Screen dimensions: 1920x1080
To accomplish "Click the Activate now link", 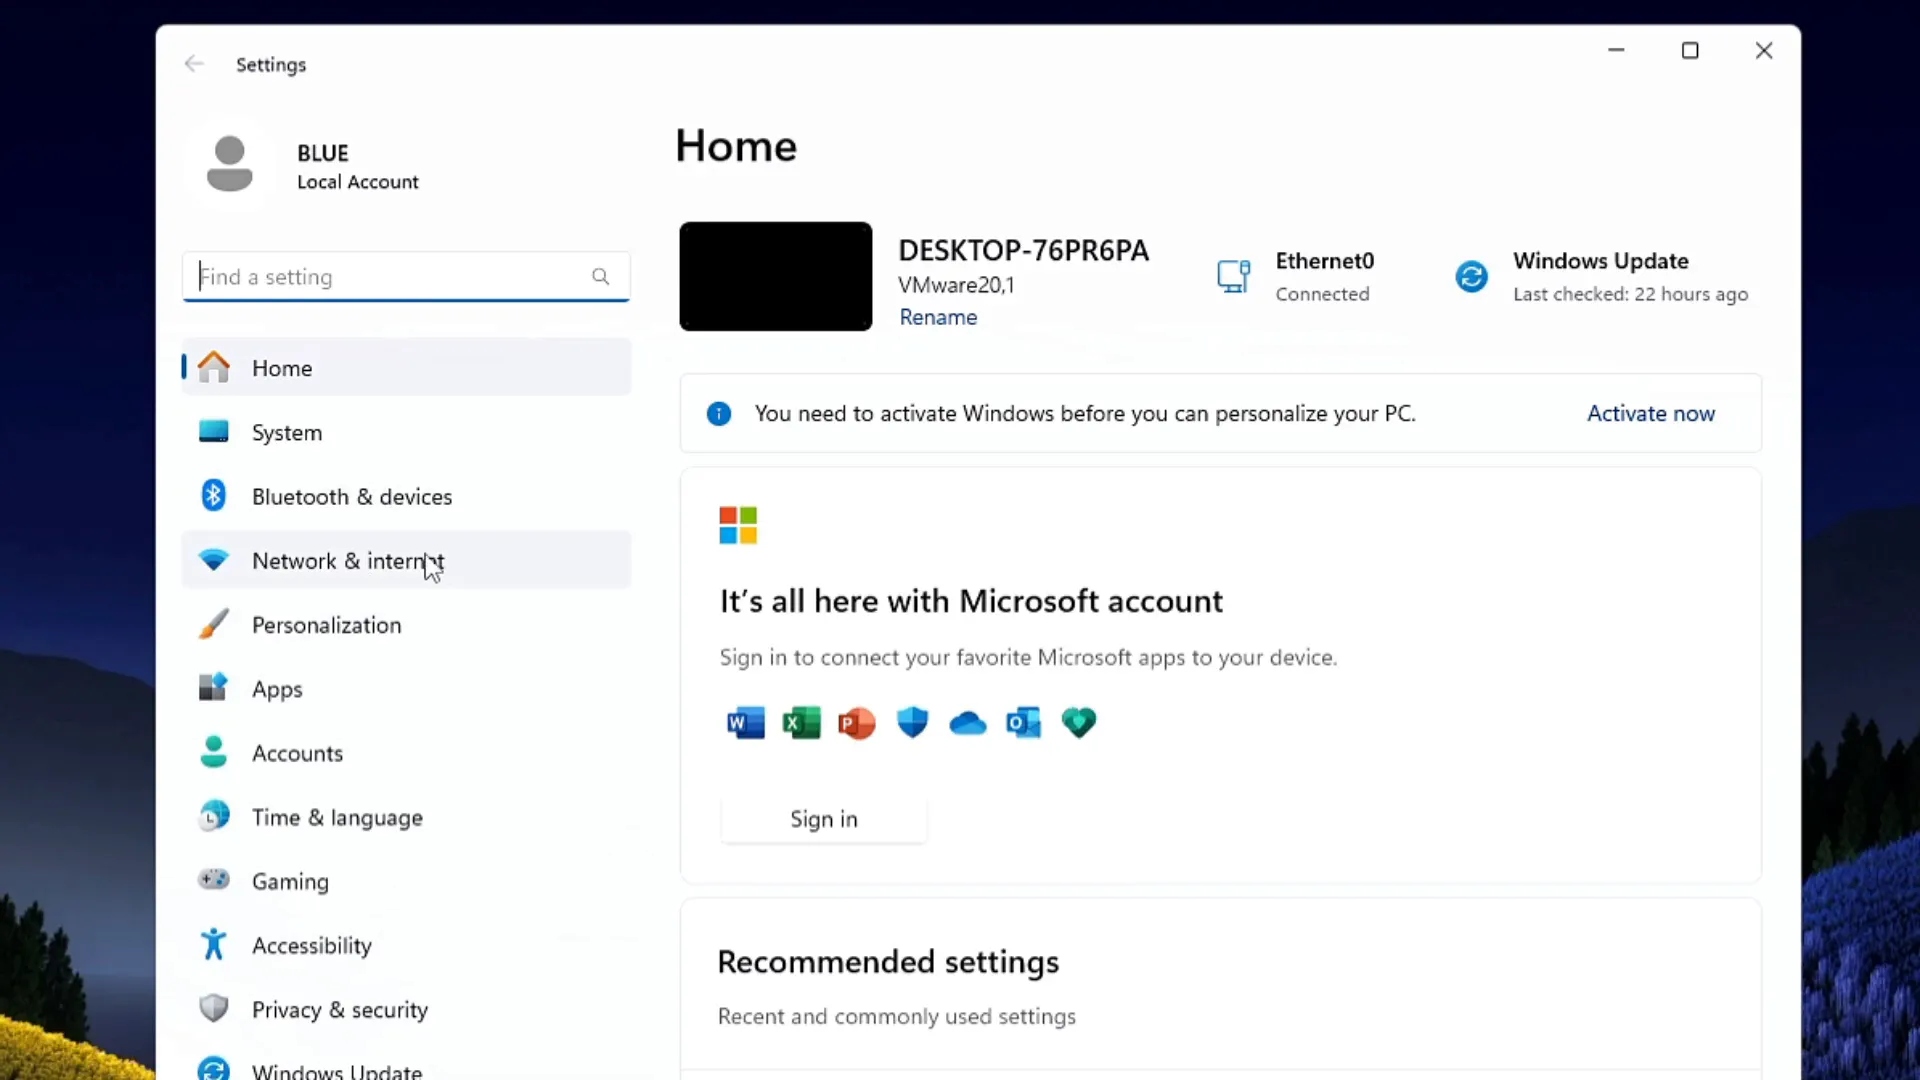I will coord(1650,413).
